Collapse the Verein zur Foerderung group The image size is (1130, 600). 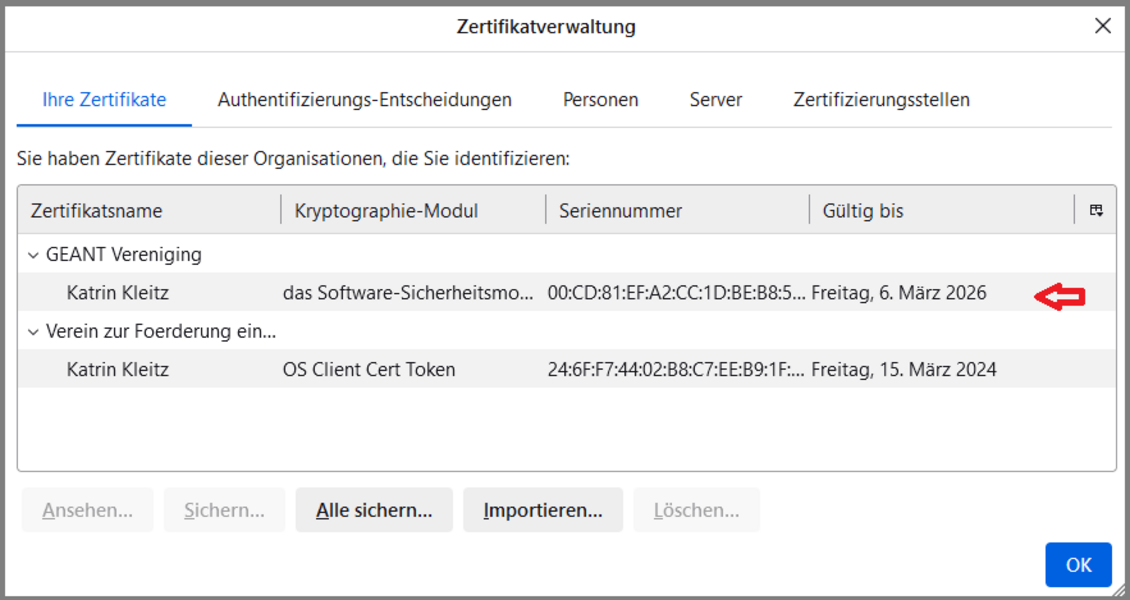[34, 331]
